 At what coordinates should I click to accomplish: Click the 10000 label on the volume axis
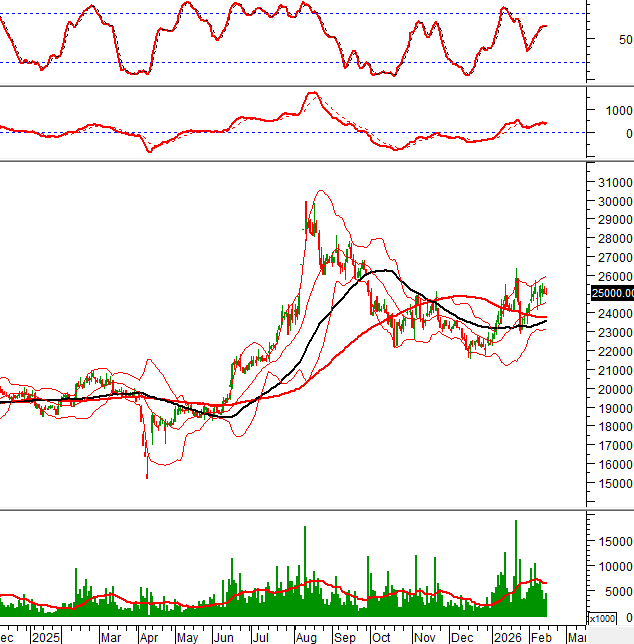(613, 566)
